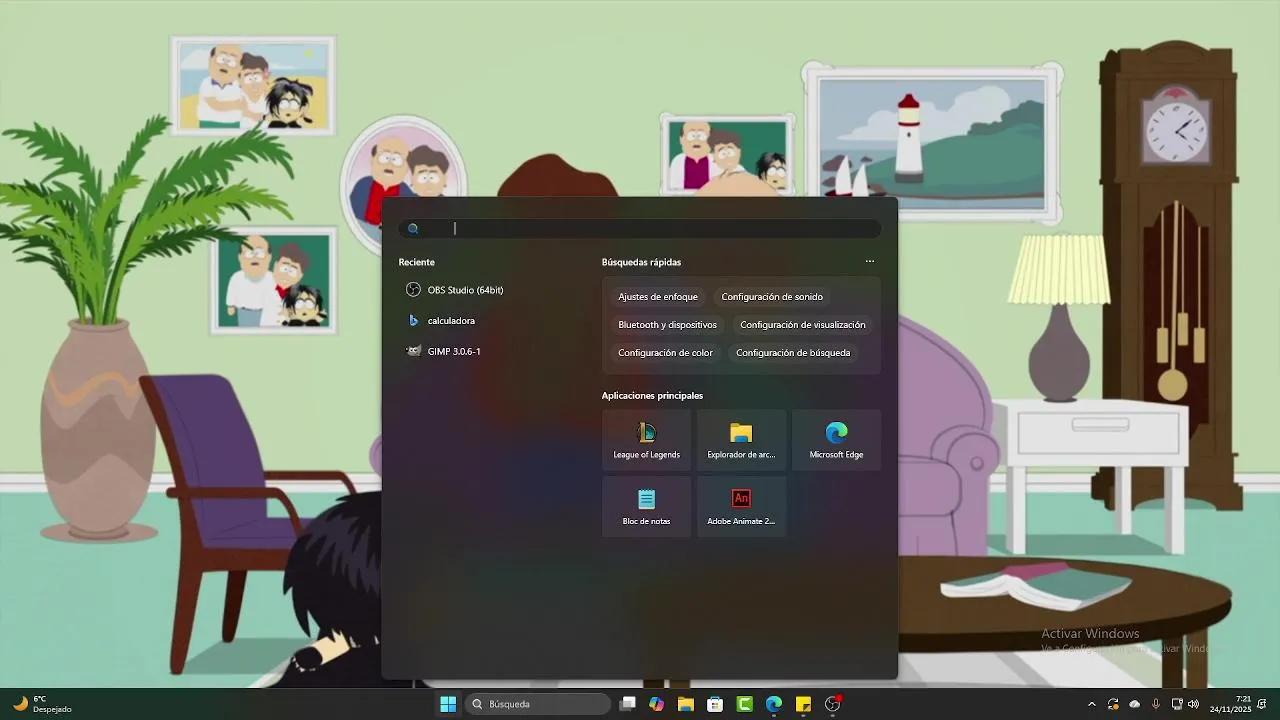Open the green Camtasia taskbar icon
This screenshot has height=720, width=1280.
coord(745,704)
